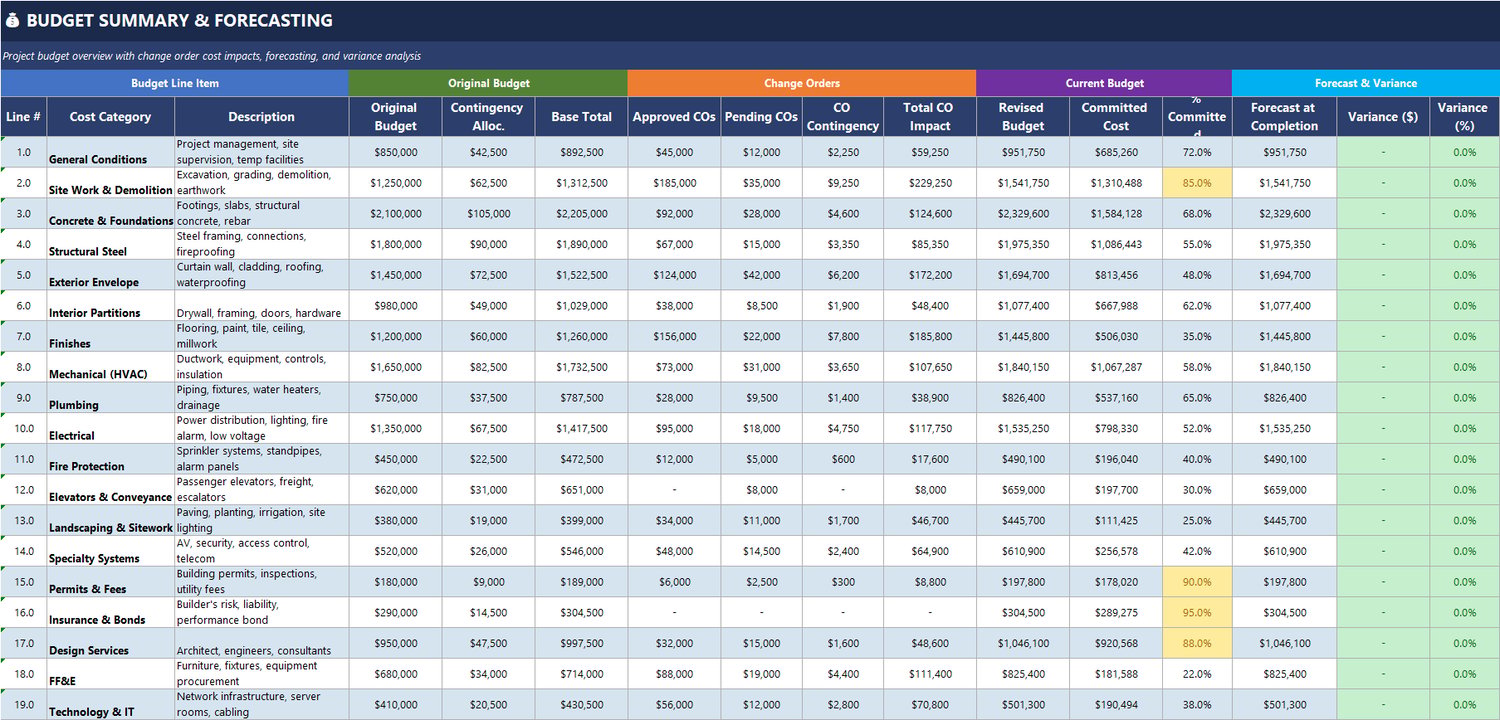Viewport: 1500px width, 720px height.
Task: Select the highlighted 88.0% committed cell
Action: (1197, 644)
